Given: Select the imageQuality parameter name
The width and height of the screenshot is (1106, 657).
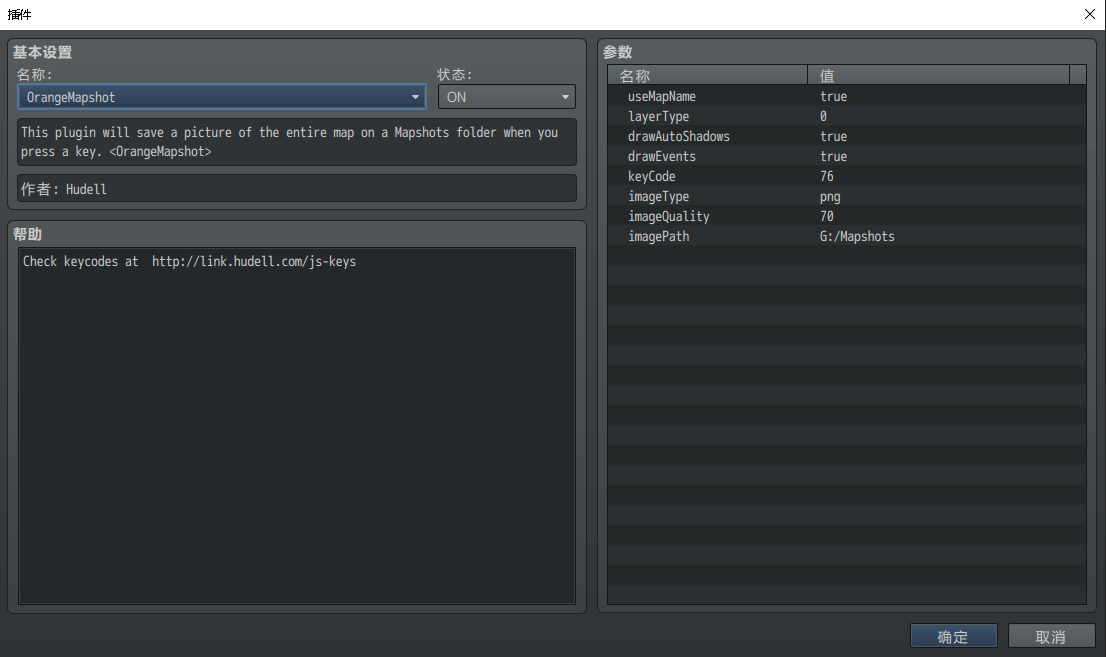Looking at the screenshot, I should pos(669,216).
